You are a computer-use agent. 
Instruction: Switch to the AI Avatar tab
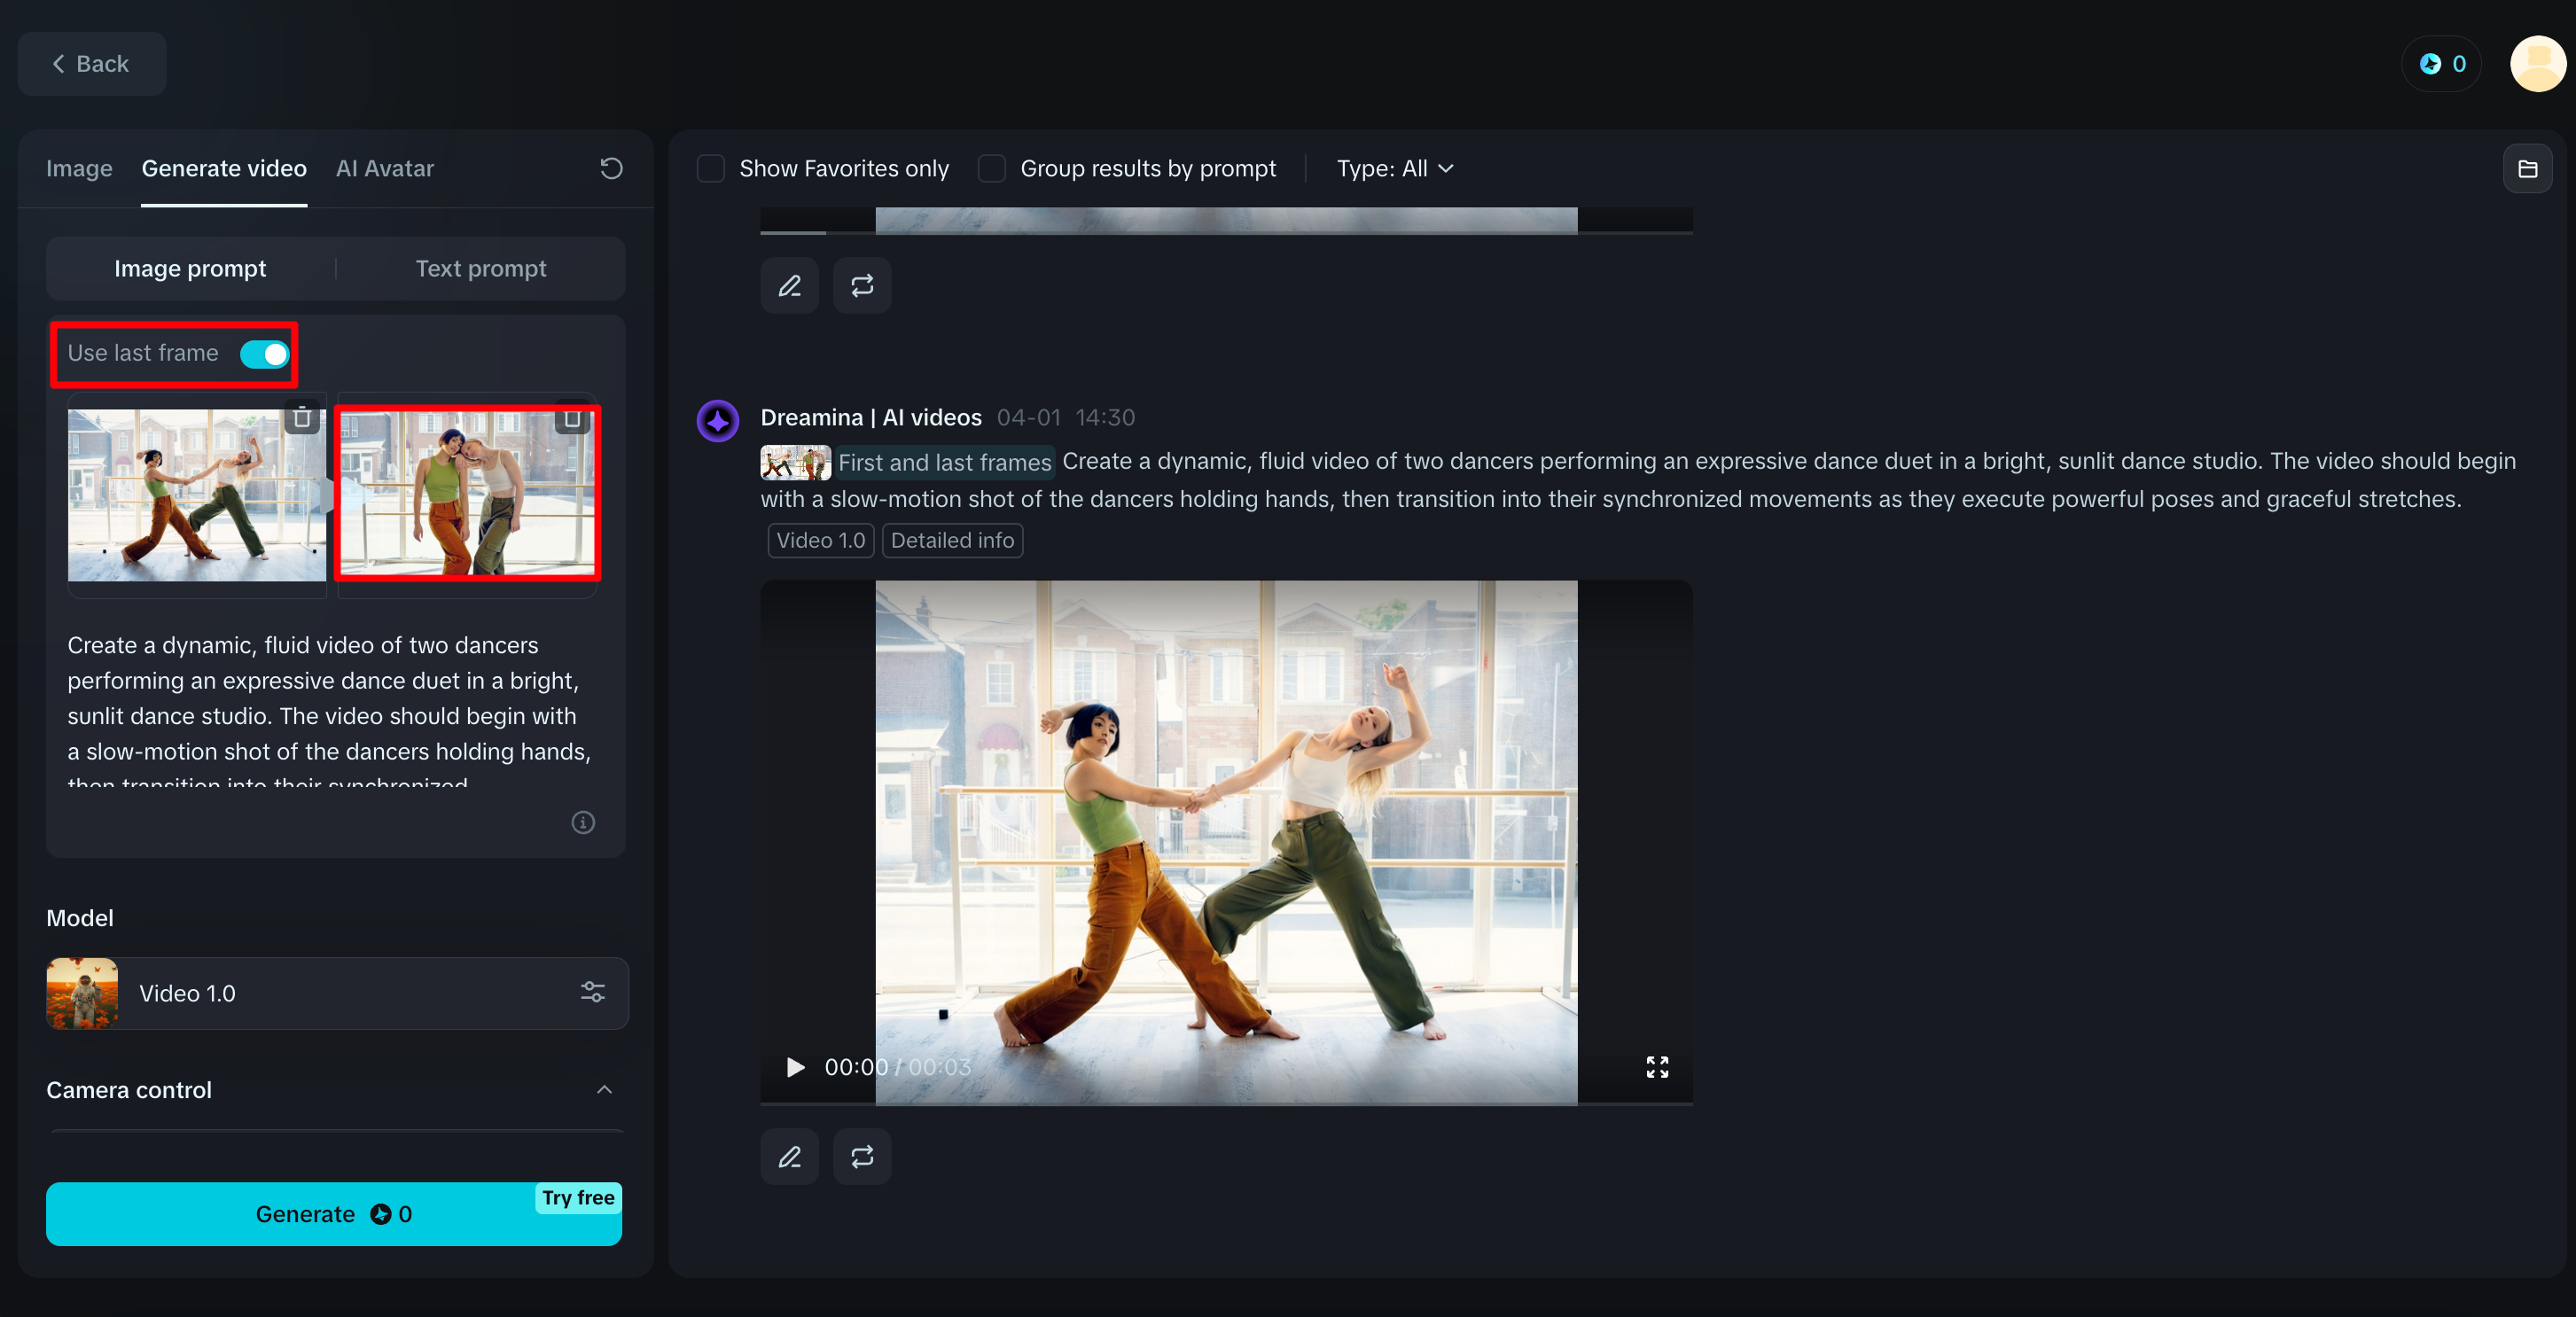[384, 168]
